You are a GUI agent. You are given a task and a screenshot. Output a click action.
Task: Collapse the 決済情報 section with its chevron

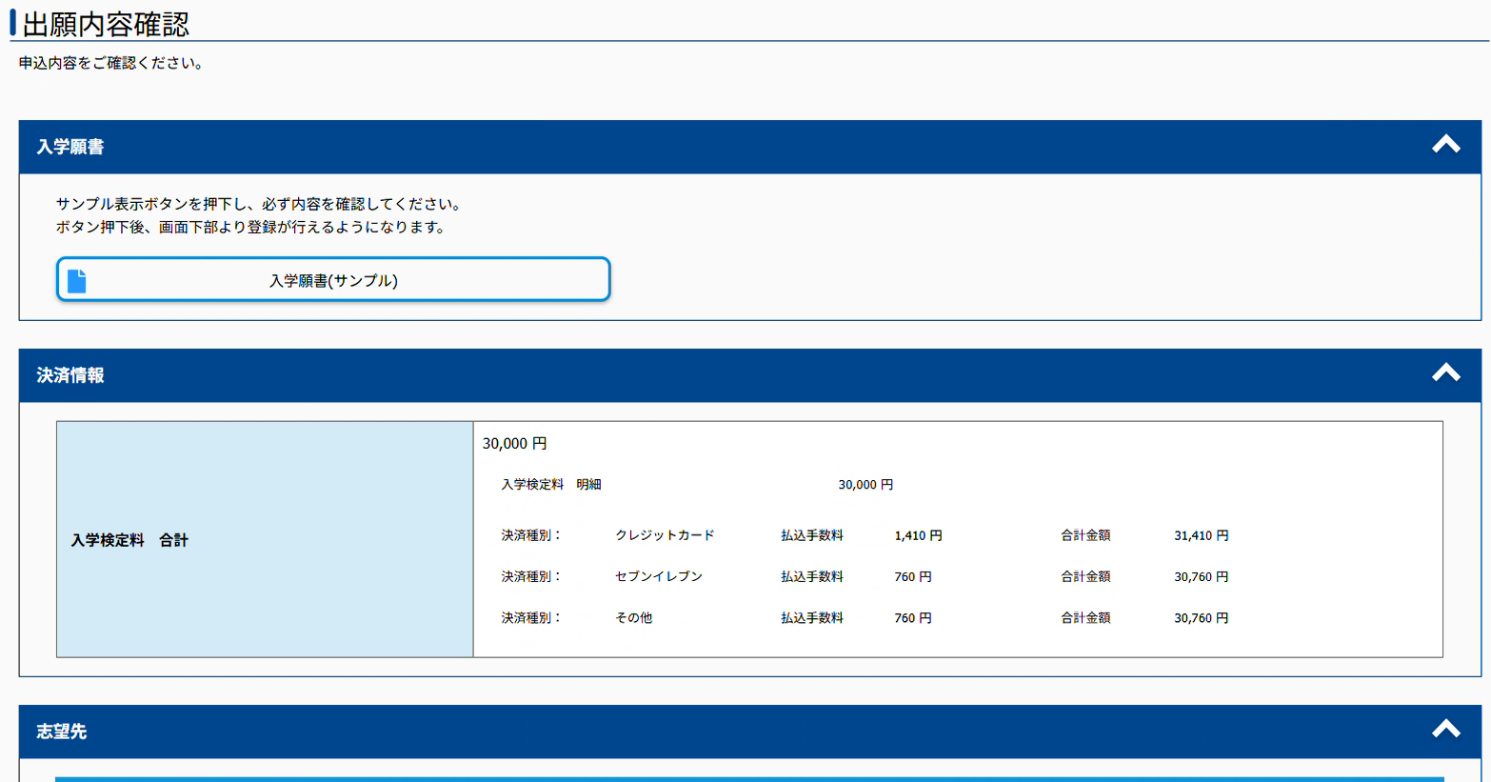(x=1445, y=374)
